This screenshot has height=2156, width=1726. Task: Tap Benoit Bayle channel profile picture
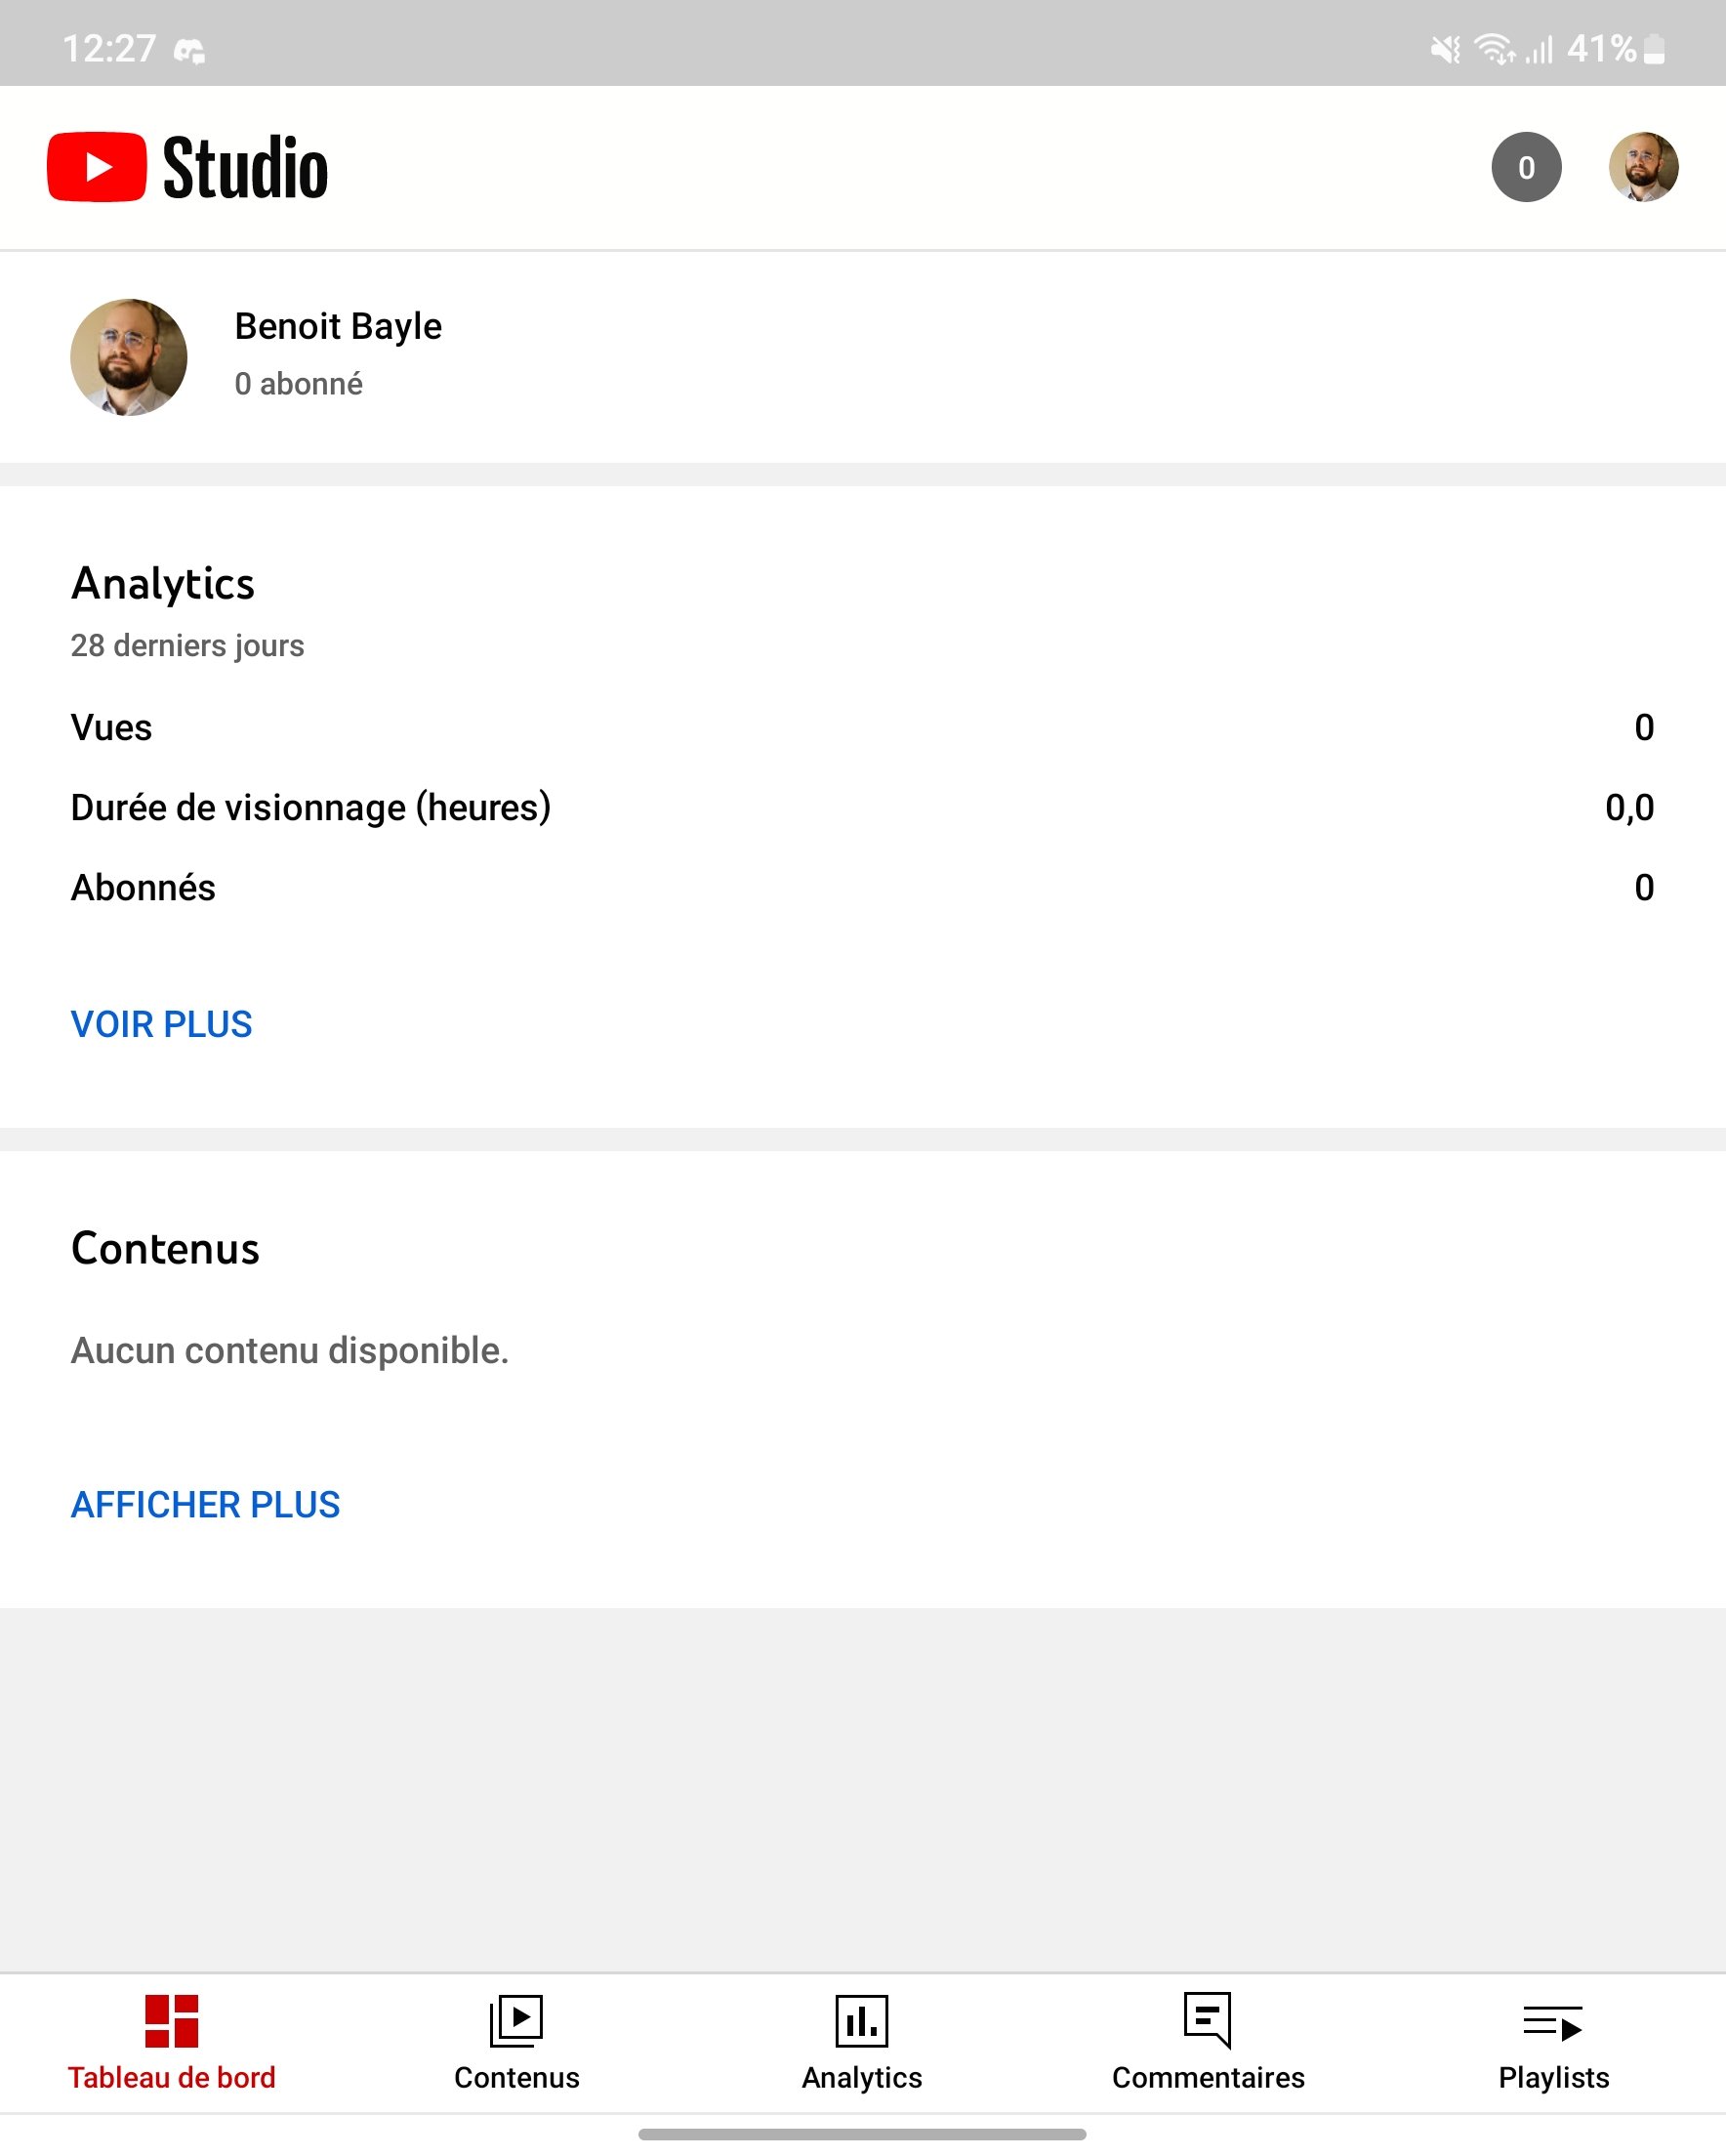129,357
